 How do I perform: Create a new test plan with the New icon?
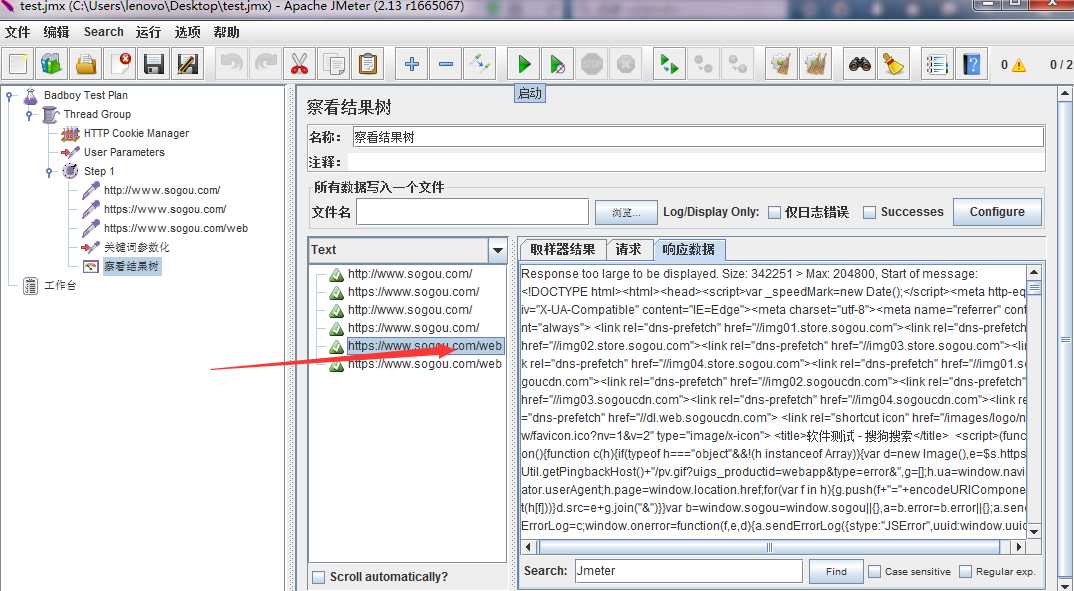[x=18, y=64]
